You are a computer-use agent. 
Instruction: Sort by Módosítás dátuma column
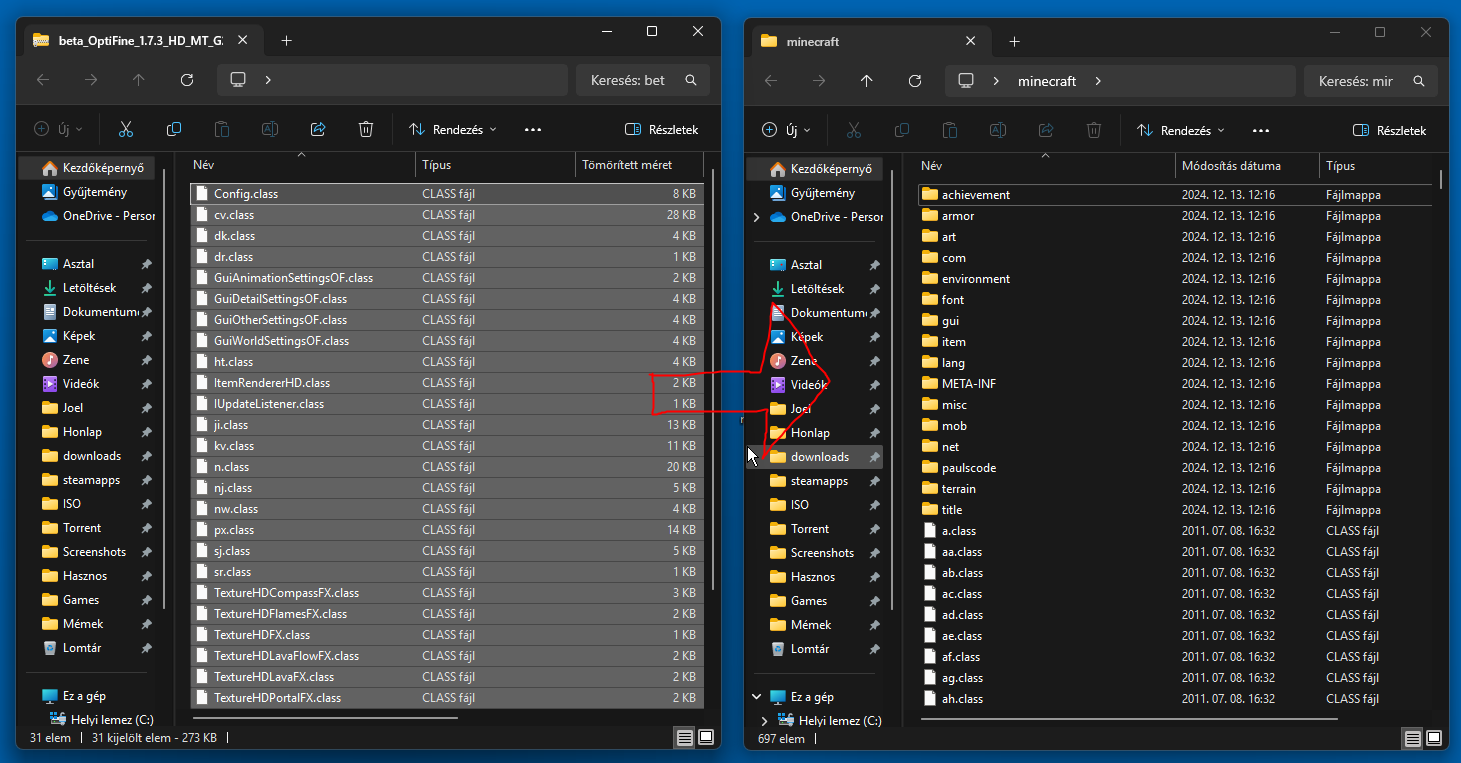(1246, 166)
